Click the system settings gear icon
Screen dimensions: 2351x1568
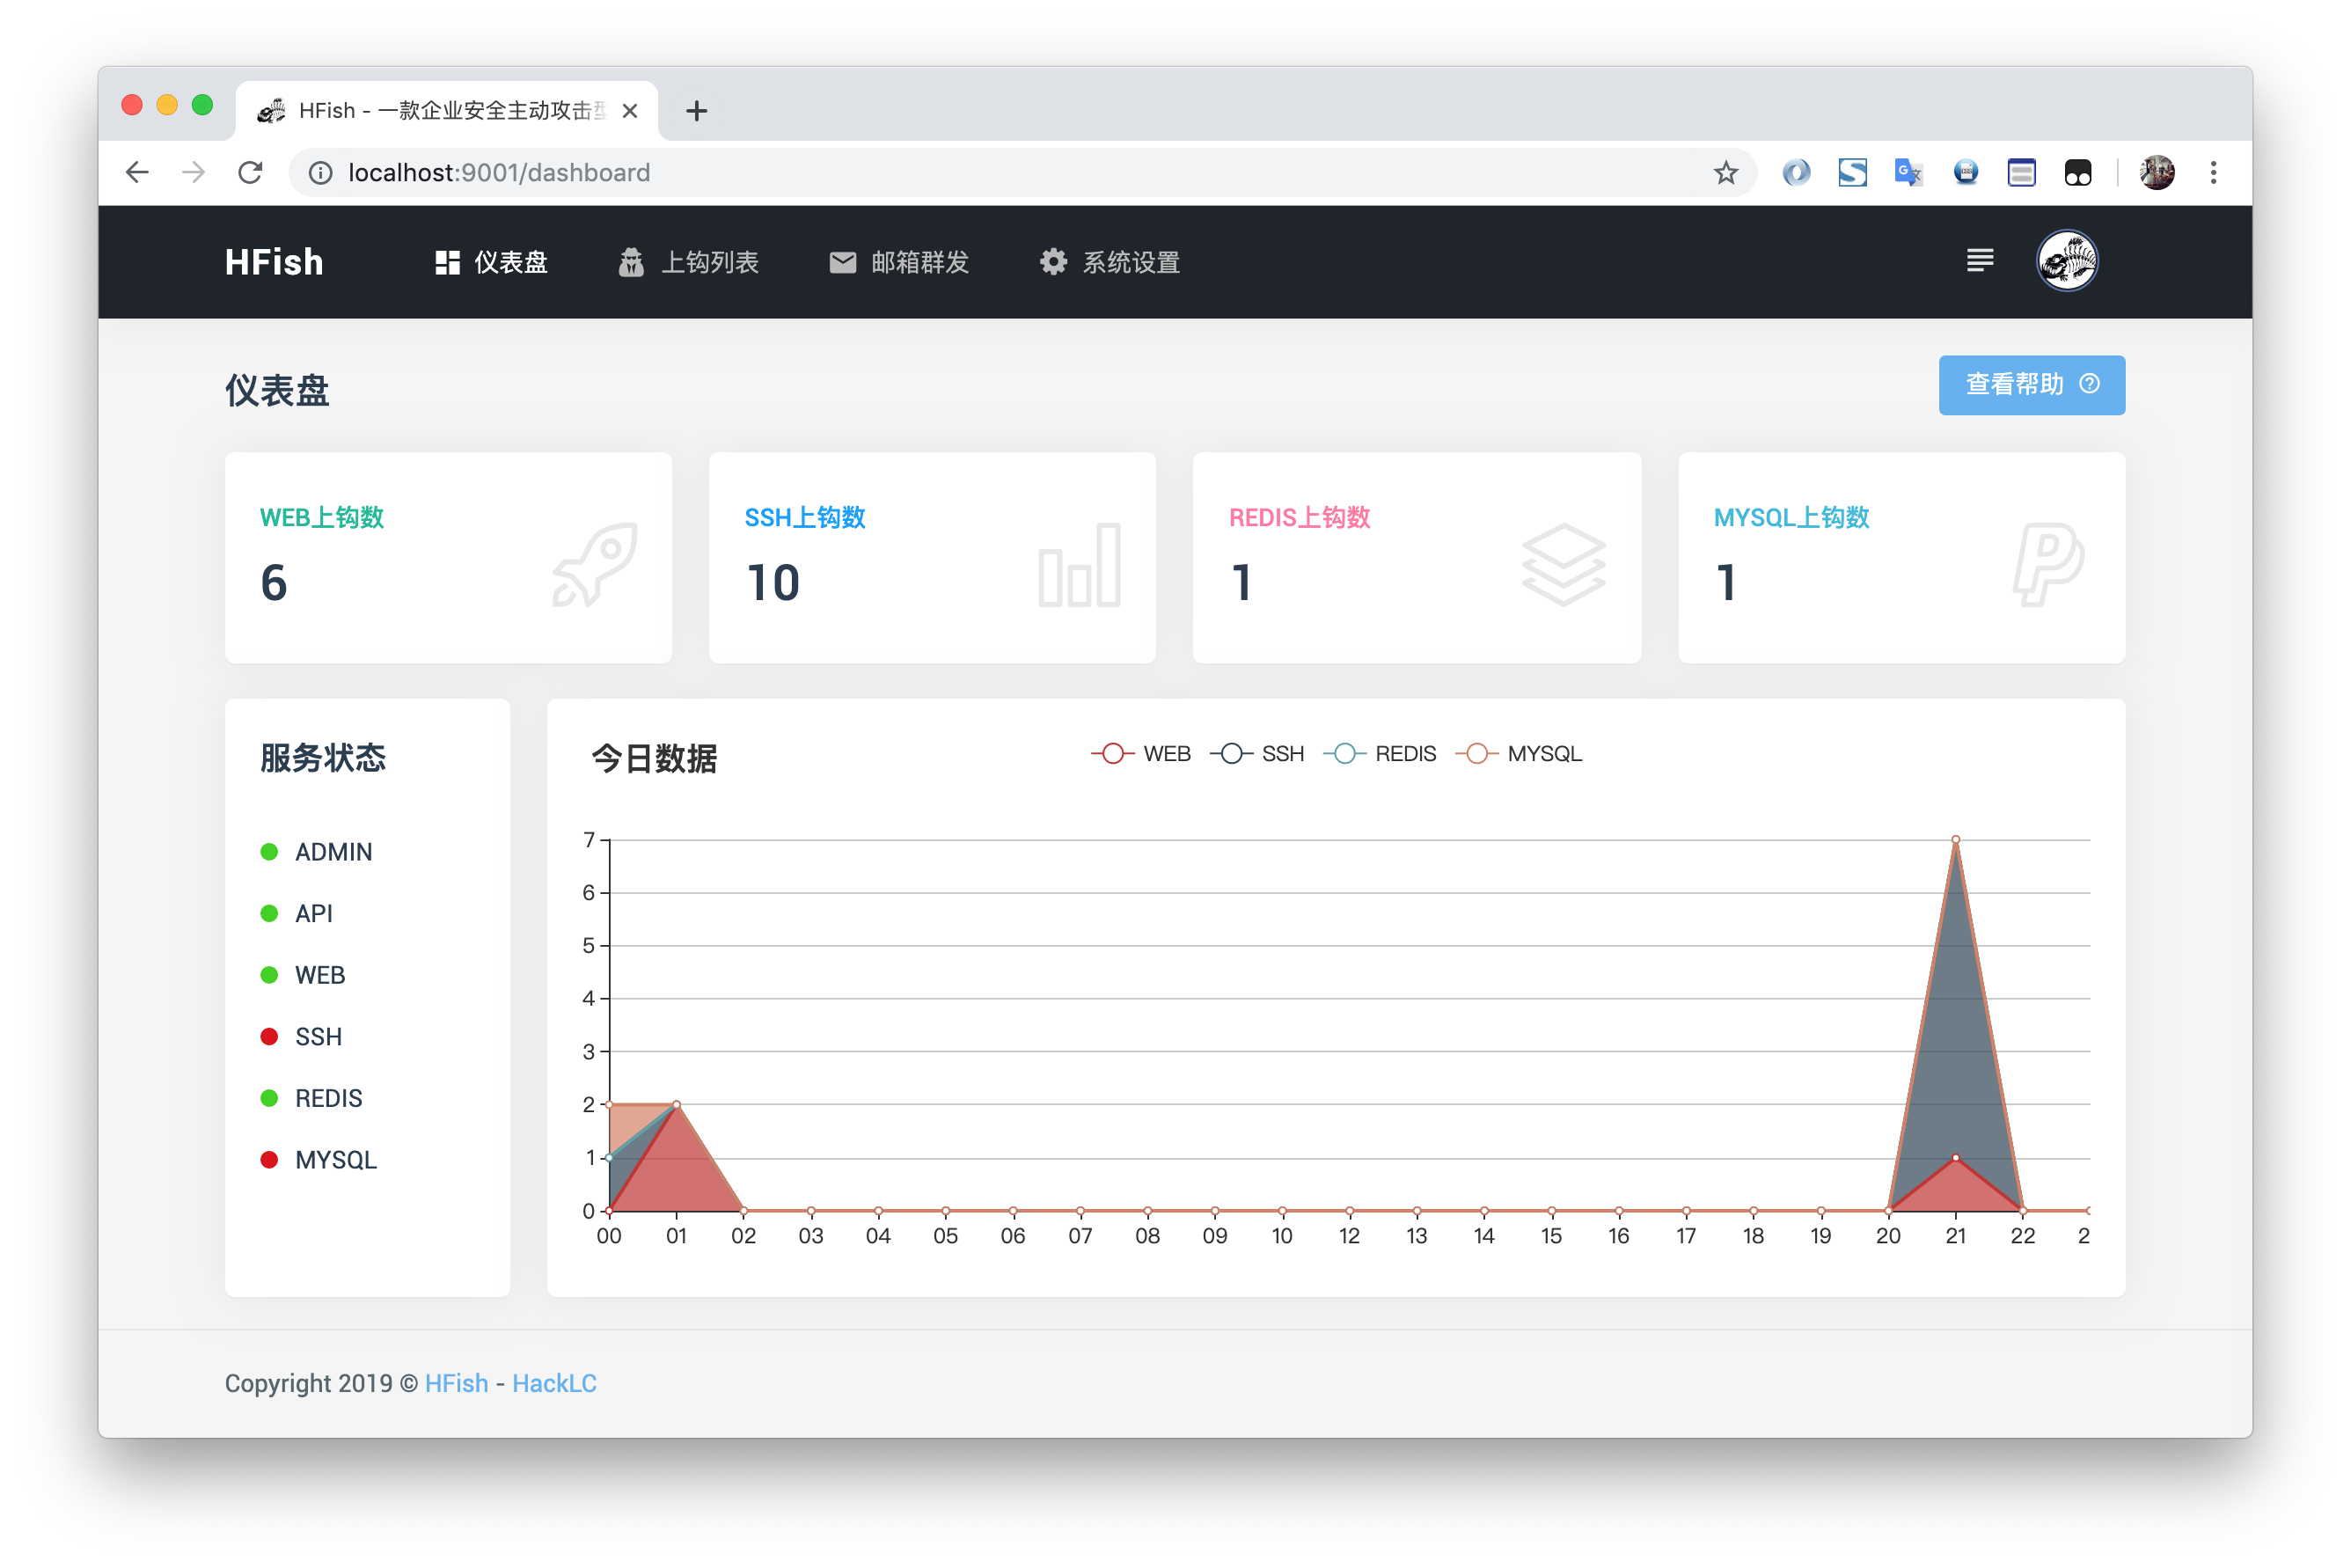[1053, 262]
